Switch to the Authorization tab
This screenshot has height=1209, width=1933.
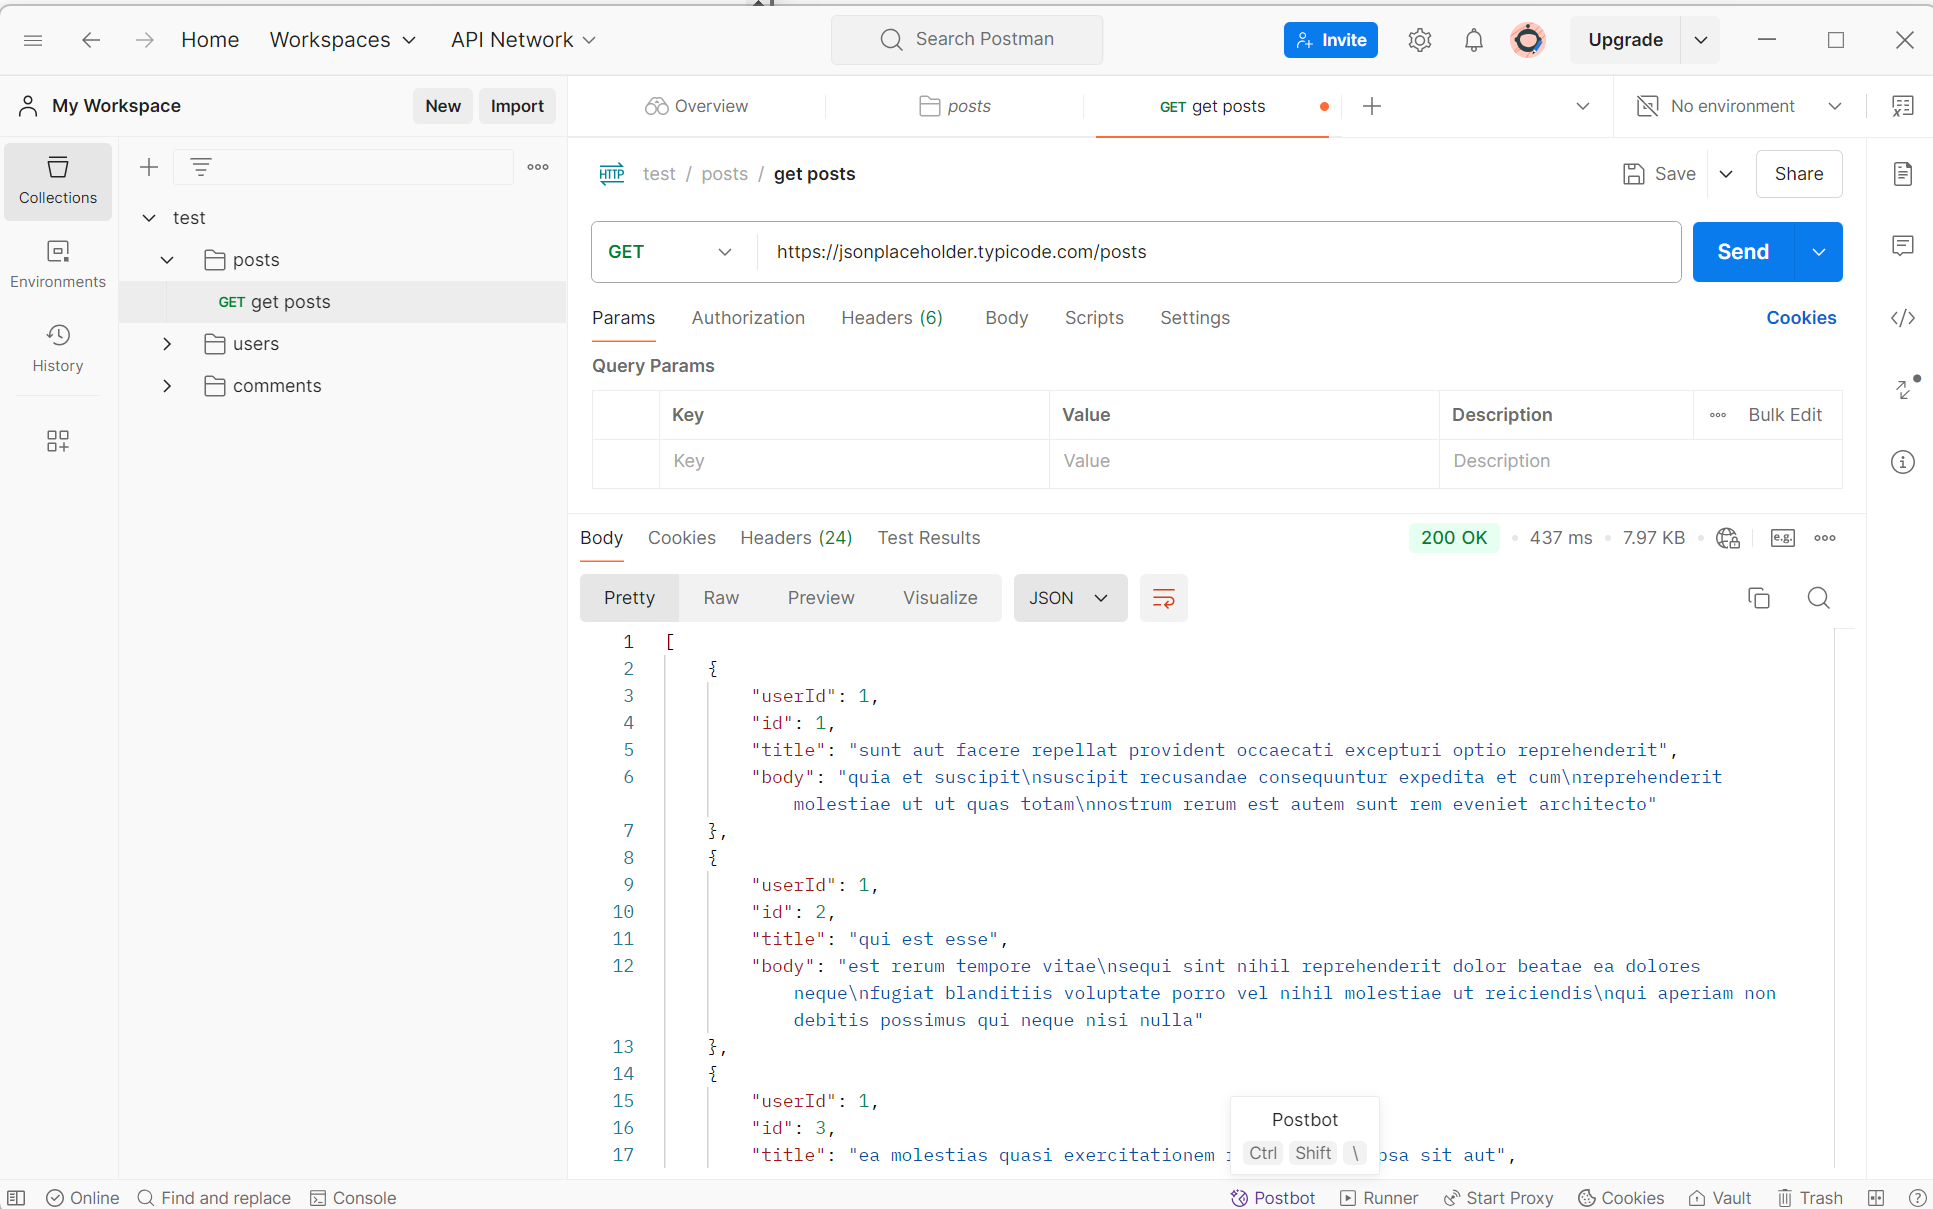point(747,318)
